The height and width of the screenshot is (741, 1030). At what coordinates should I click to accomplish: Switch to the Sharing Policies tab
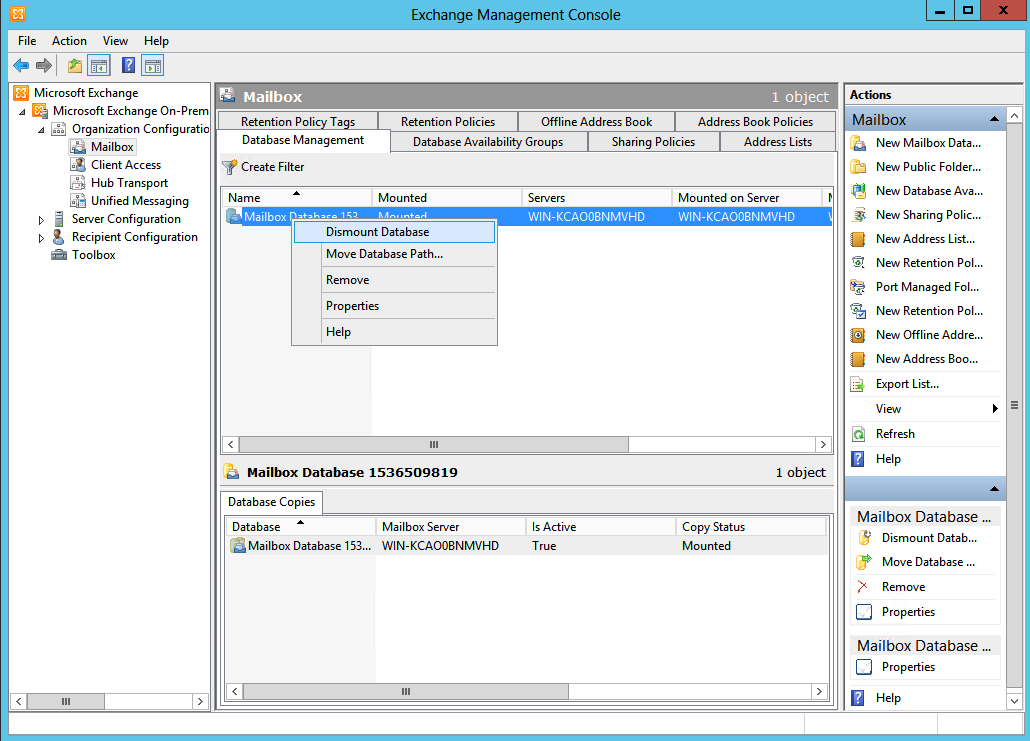653,141
